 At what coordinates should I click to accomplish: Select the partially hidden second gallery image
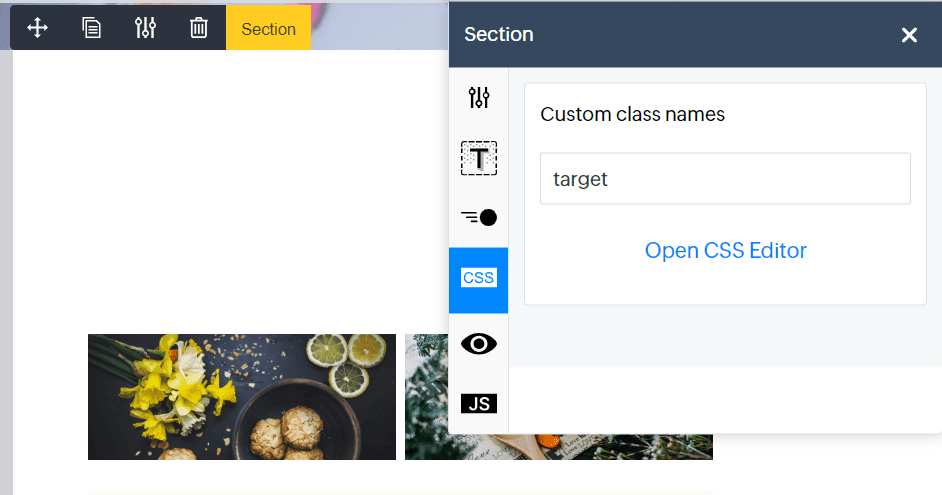coord(427,397)
